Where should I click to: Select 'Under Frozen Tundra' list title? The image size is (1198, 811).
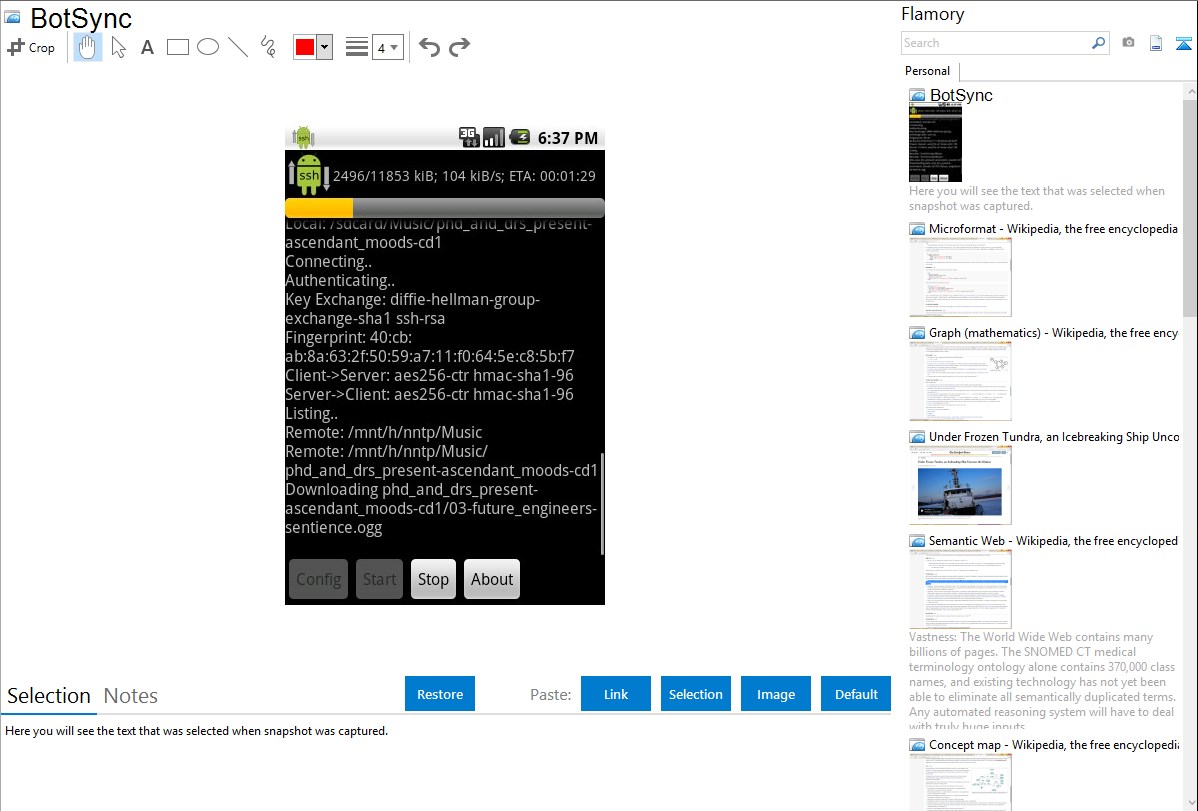click(1054, 436)
